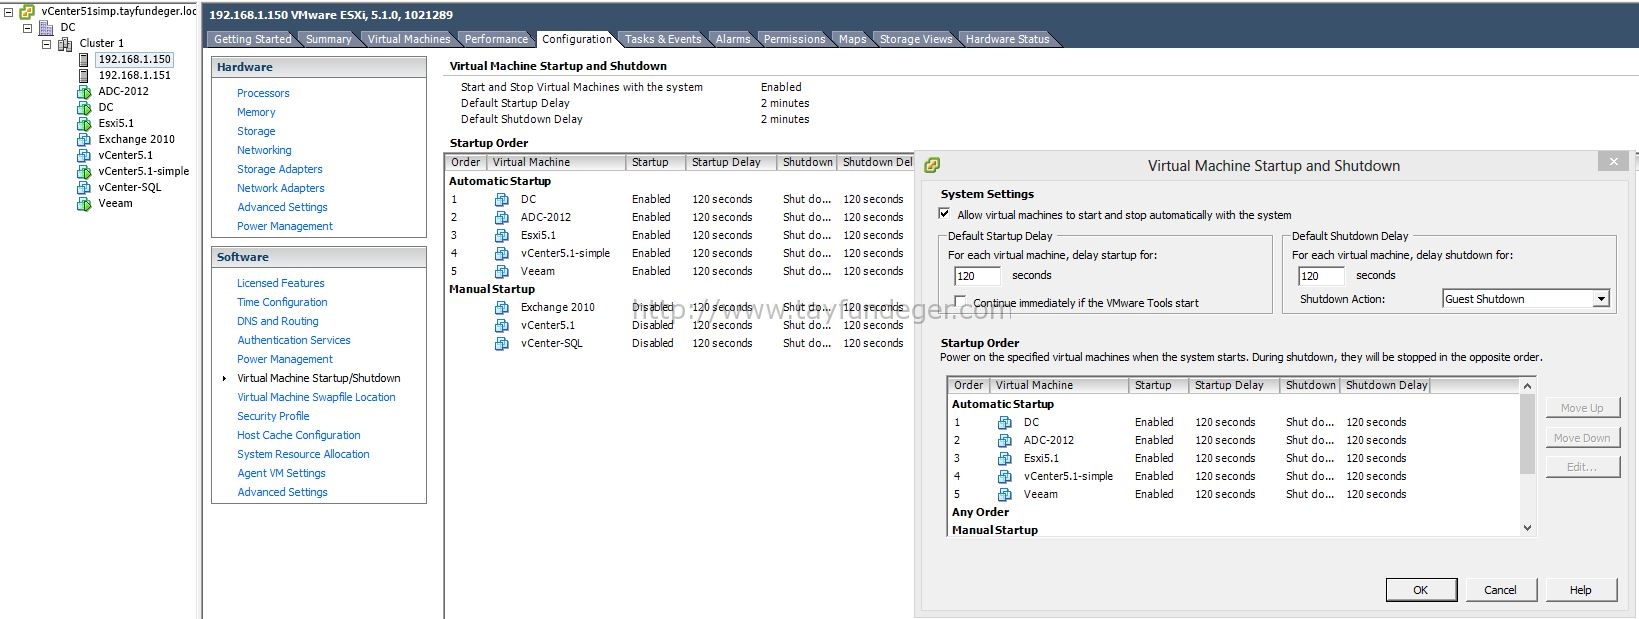Click vCenter-SQL icon in Manual Startup list
This screenshot has height=619, width=1639.
pyautogui.click(x=502, y=344)
